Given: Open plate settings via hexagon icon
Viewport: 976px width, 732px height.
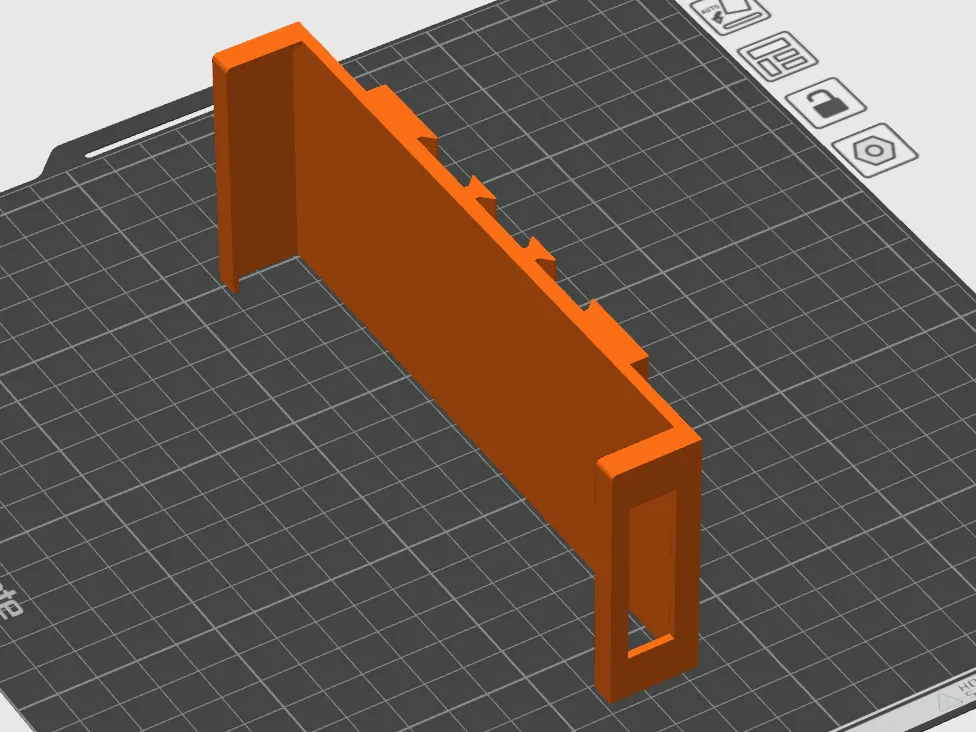Looking at the screenshot, I should pos(875,151).
